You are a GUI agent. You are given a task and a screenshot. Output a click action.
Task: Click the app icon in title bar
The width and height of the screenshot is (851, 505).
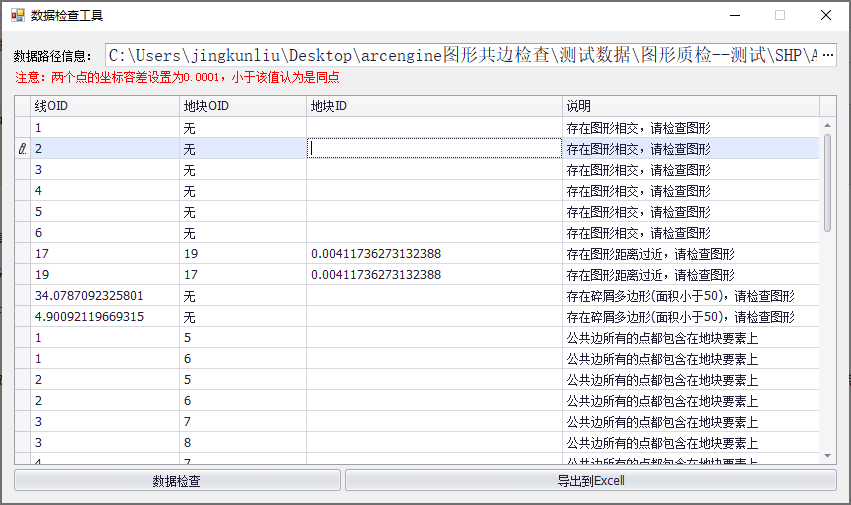(18, 15)
